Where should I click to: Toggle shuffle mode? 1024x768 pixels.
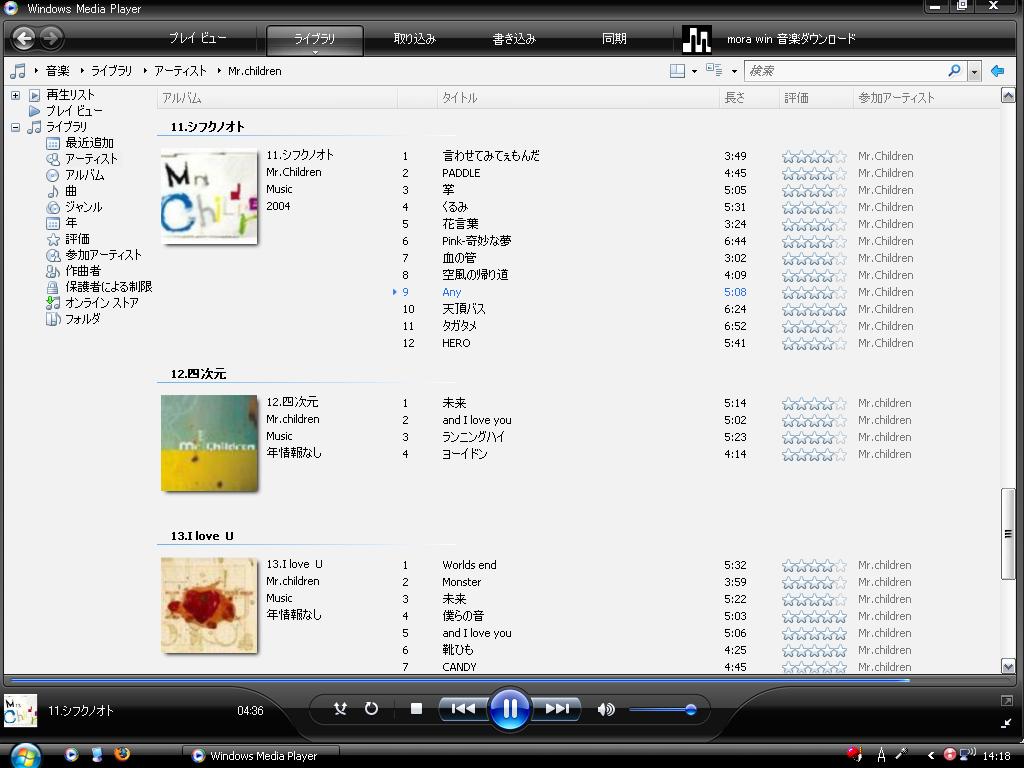pos(340,709)
